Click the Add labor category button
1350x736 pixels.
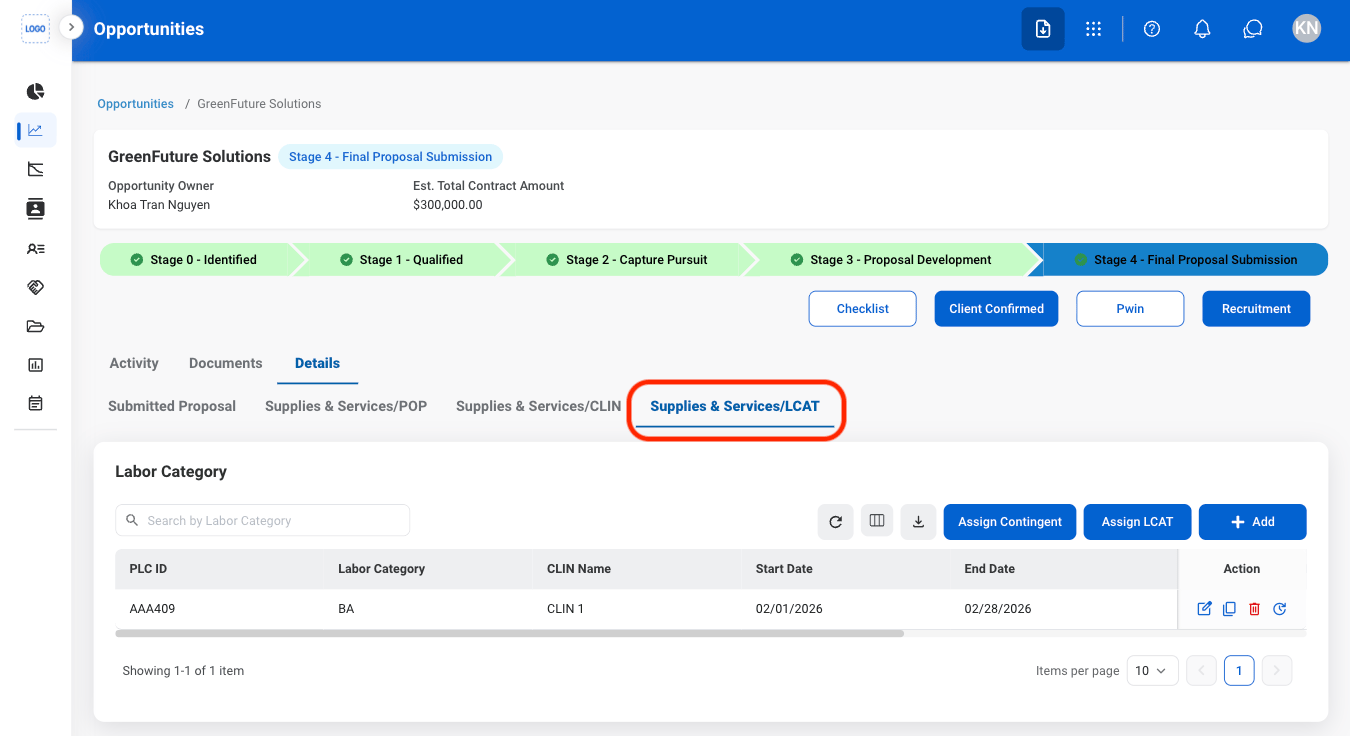click(1252, 522)
